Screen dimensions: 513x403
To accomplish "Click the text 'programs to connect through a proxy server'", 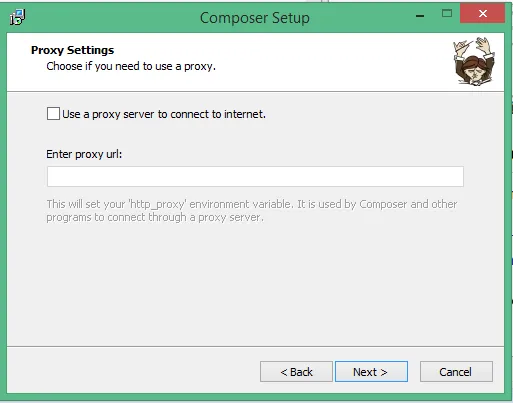I will point(155,217).
